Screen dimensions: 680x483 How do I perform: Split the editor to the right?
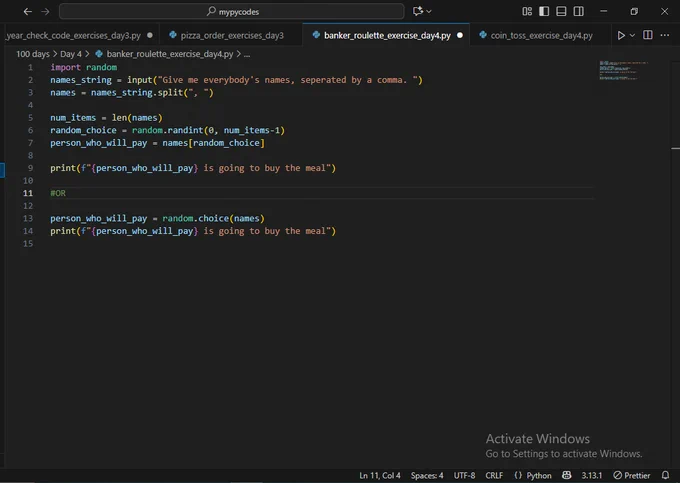click(x=647, y=35)
